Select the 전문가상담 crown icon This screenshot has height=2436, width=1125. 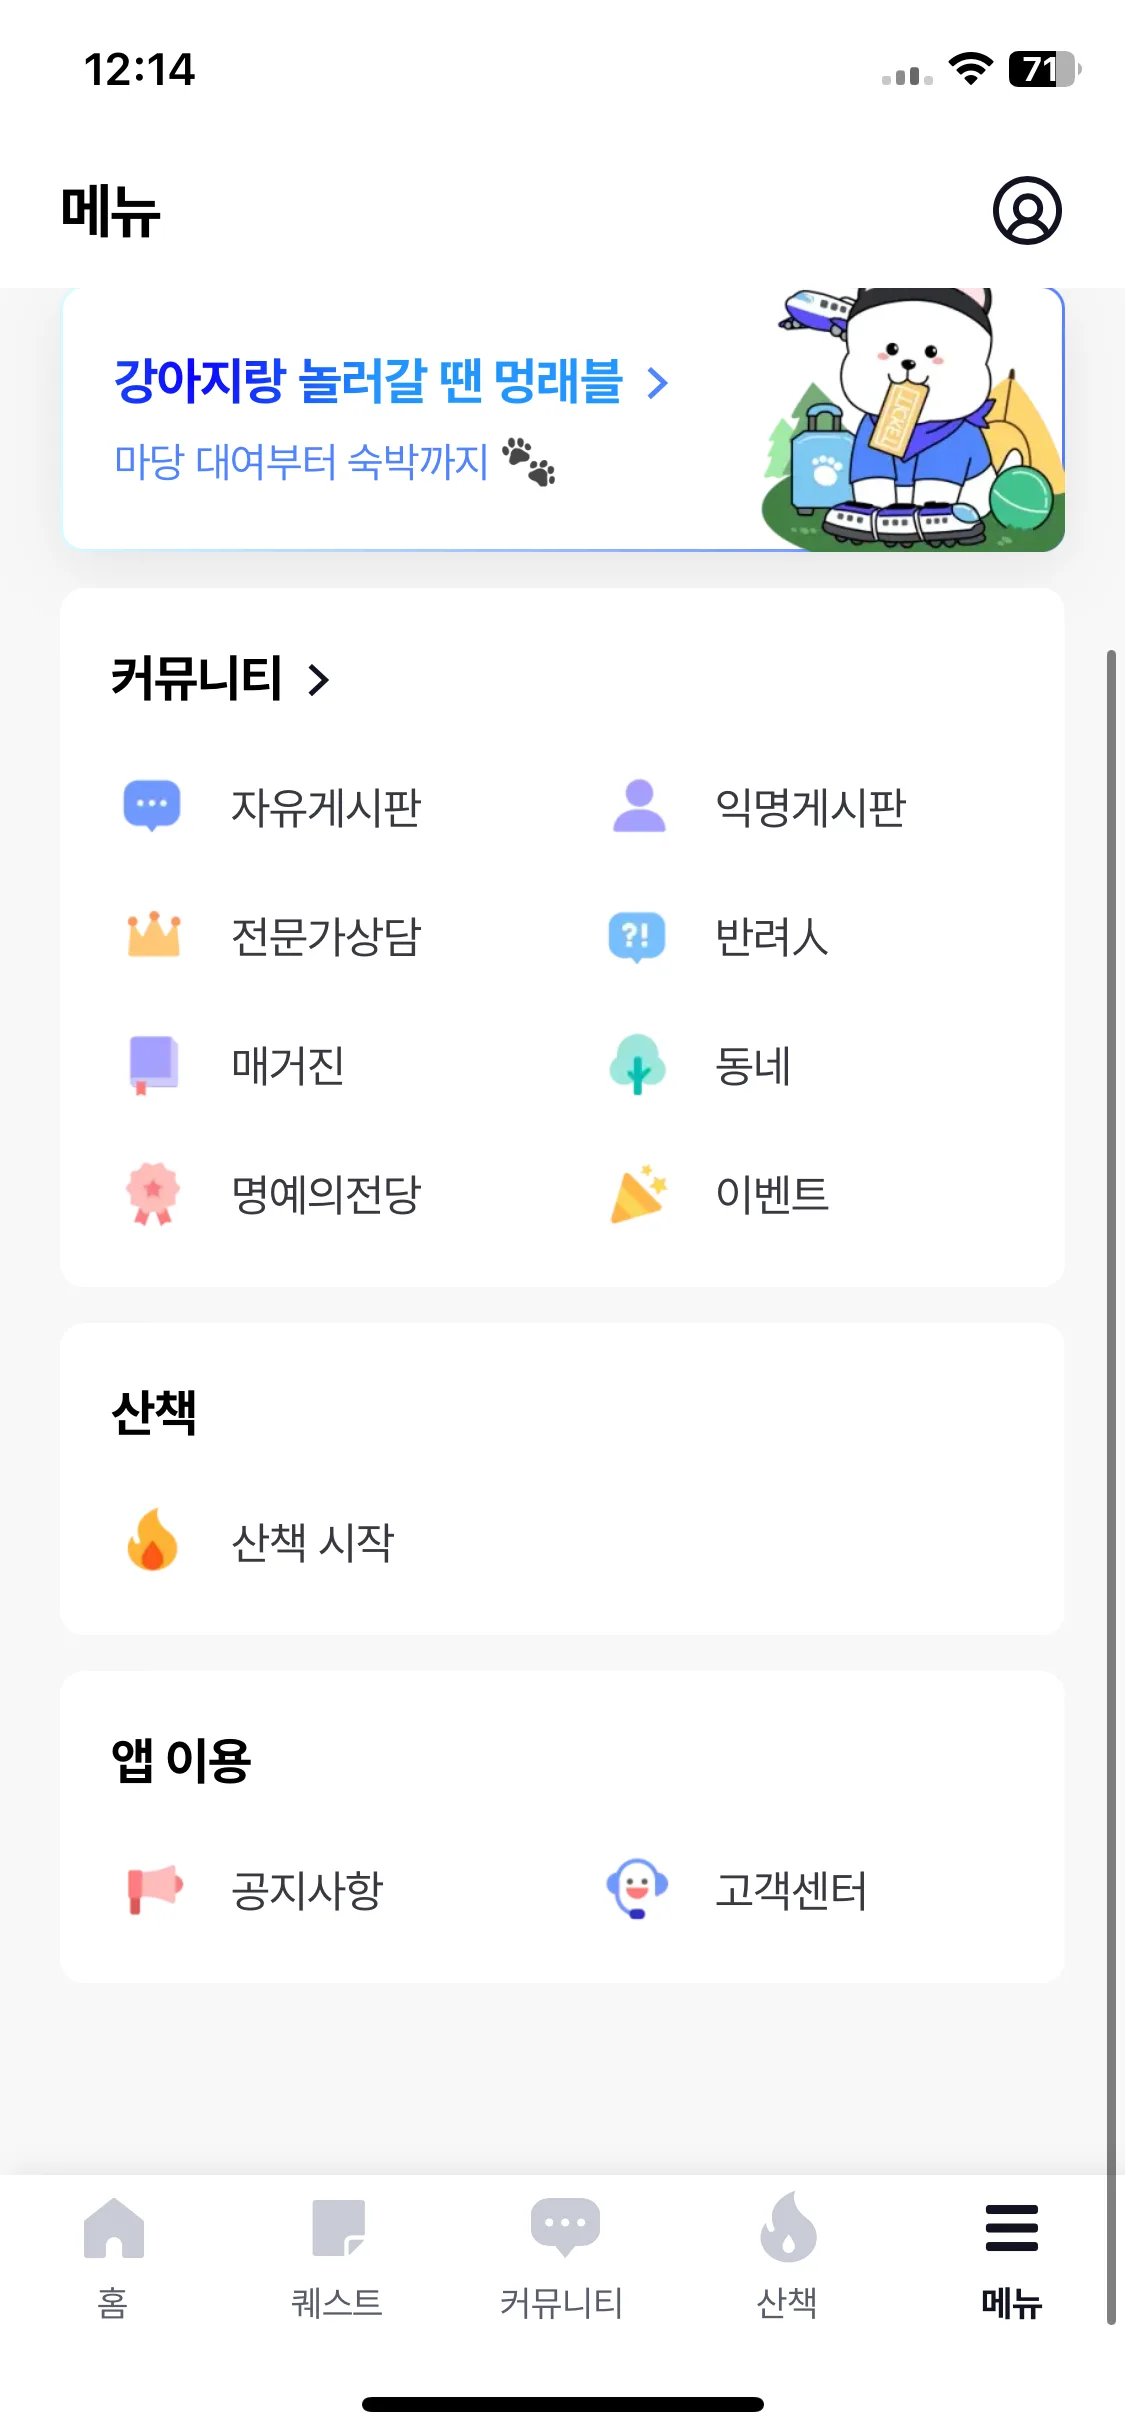(x=154, y=935)
